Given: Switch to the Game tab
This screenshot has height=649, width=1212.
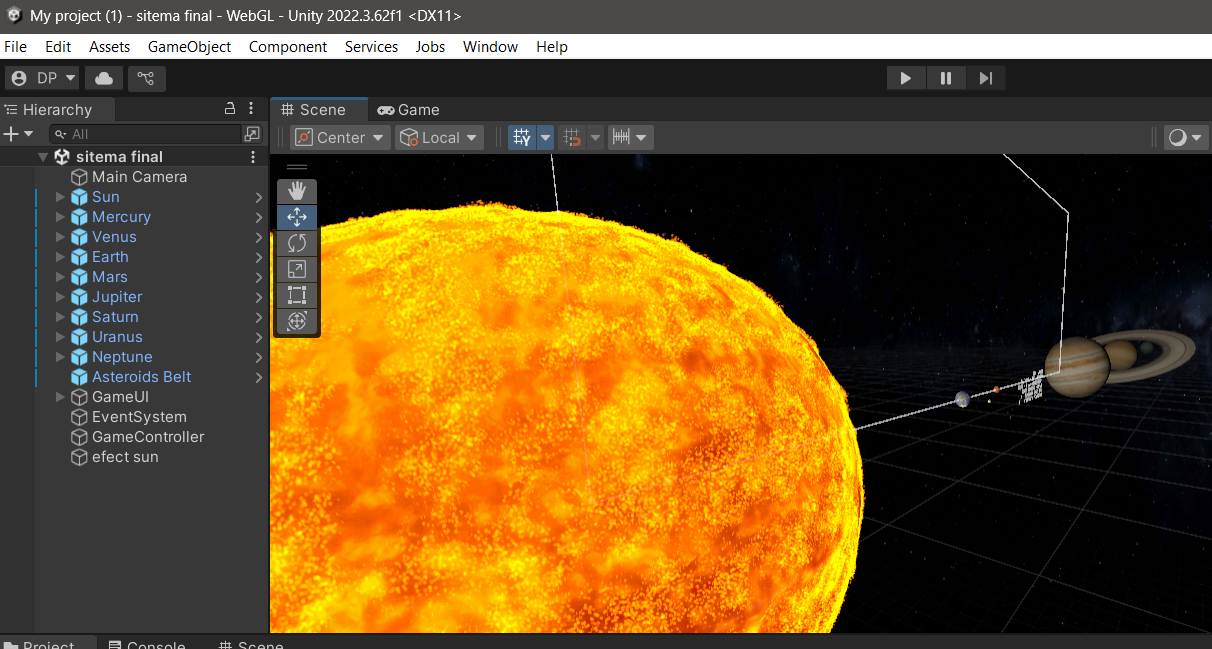Looking at the screenshot, I should [x=409, y=110].
